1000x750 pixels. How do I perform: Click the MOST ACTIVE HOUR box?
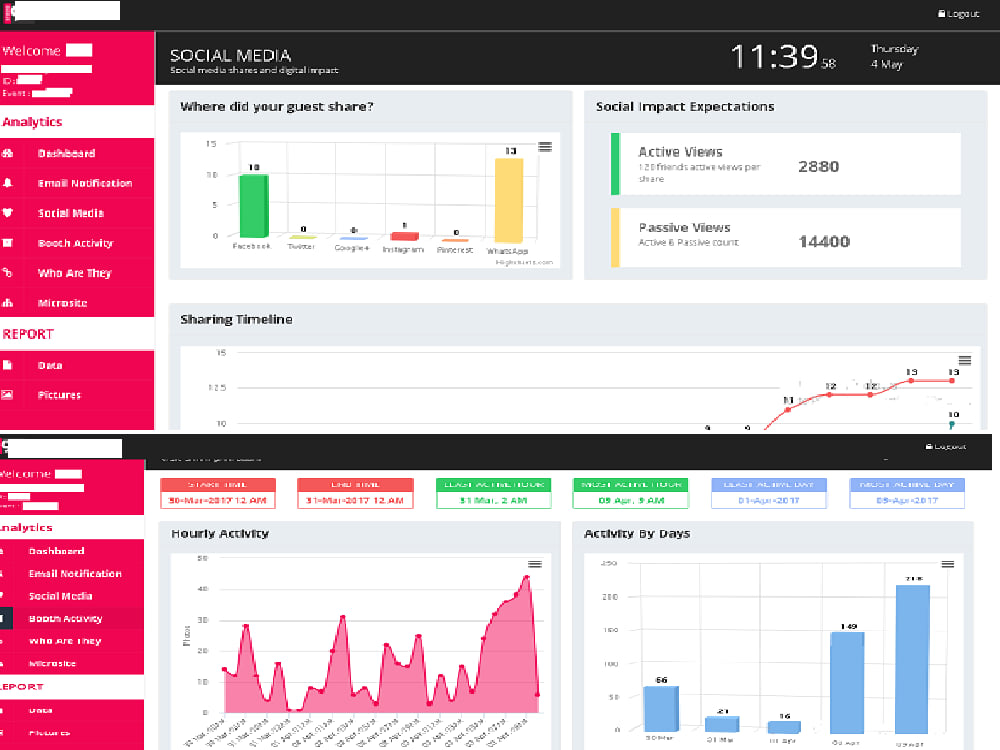pyautogui.click(x=631, y=494)
